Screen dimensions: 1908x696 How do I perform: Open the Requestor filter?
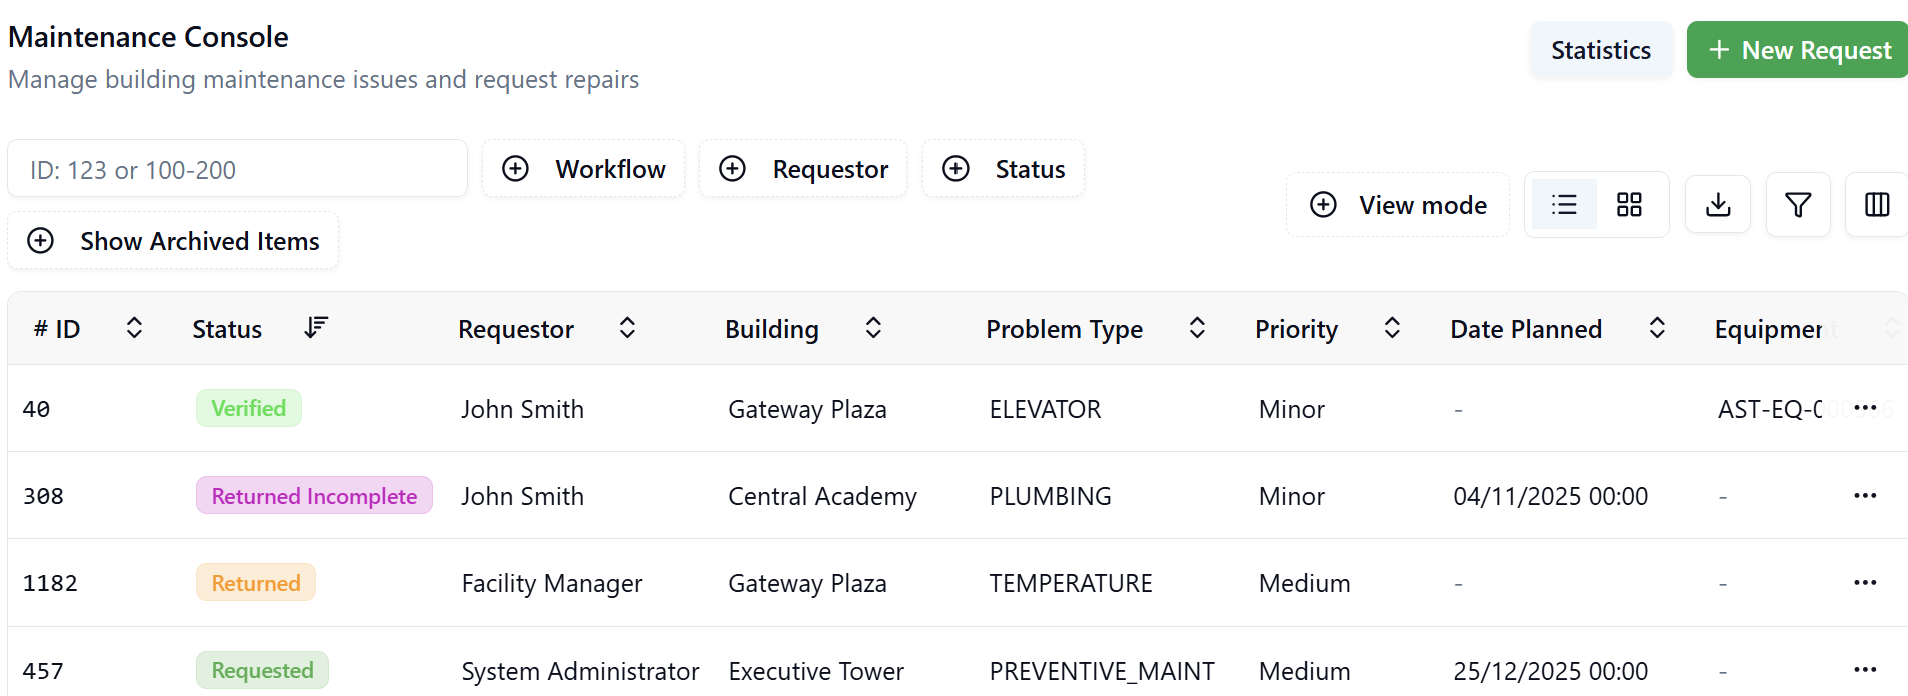[x=803, y=169]
